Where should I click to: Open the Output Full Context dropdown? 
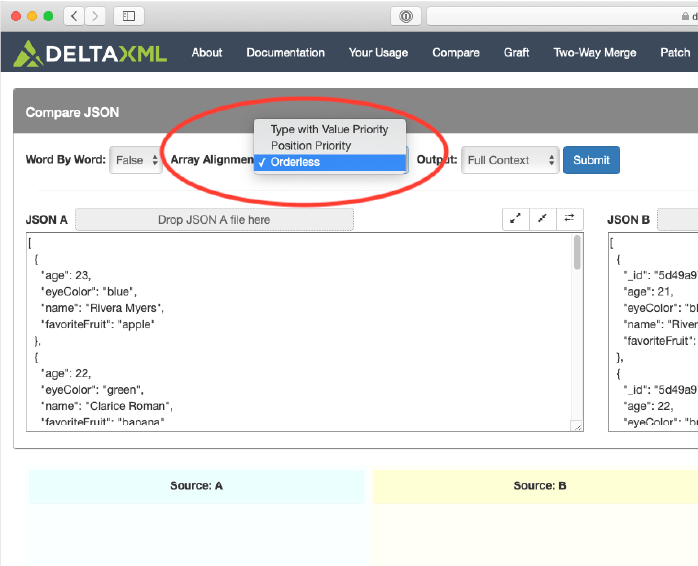510,160
